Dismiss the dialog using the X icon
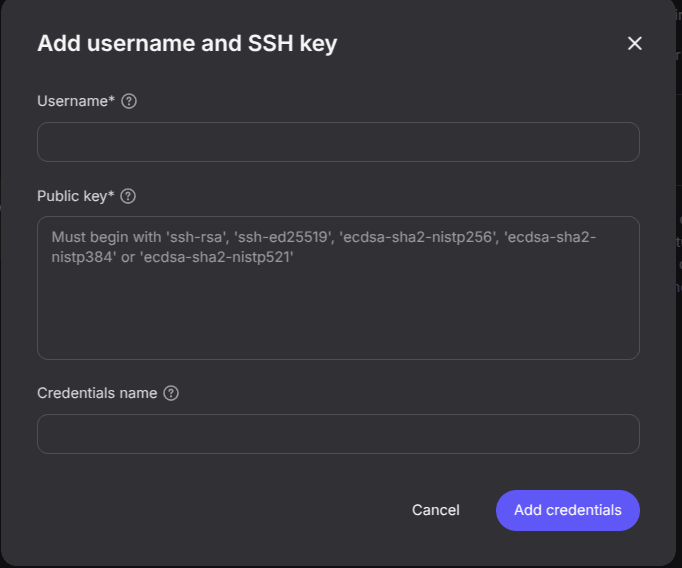 [x=634, y=43]
